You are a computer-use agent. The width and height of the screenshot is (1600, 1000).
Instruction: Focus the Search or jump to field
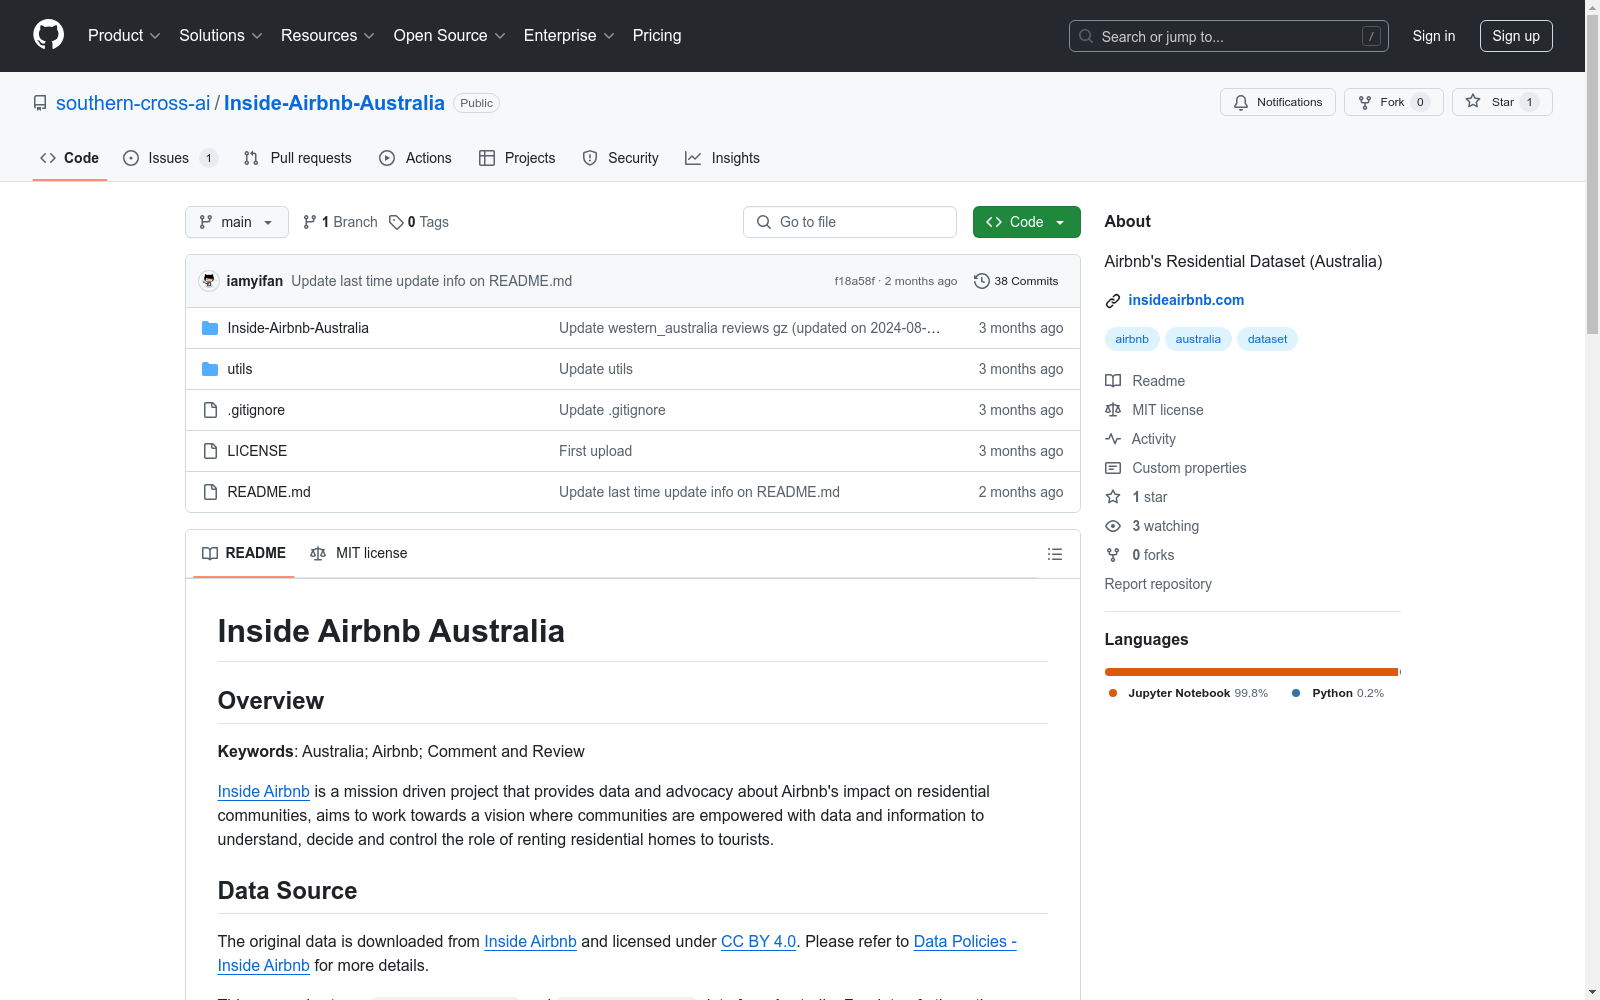click(1229, 36)
